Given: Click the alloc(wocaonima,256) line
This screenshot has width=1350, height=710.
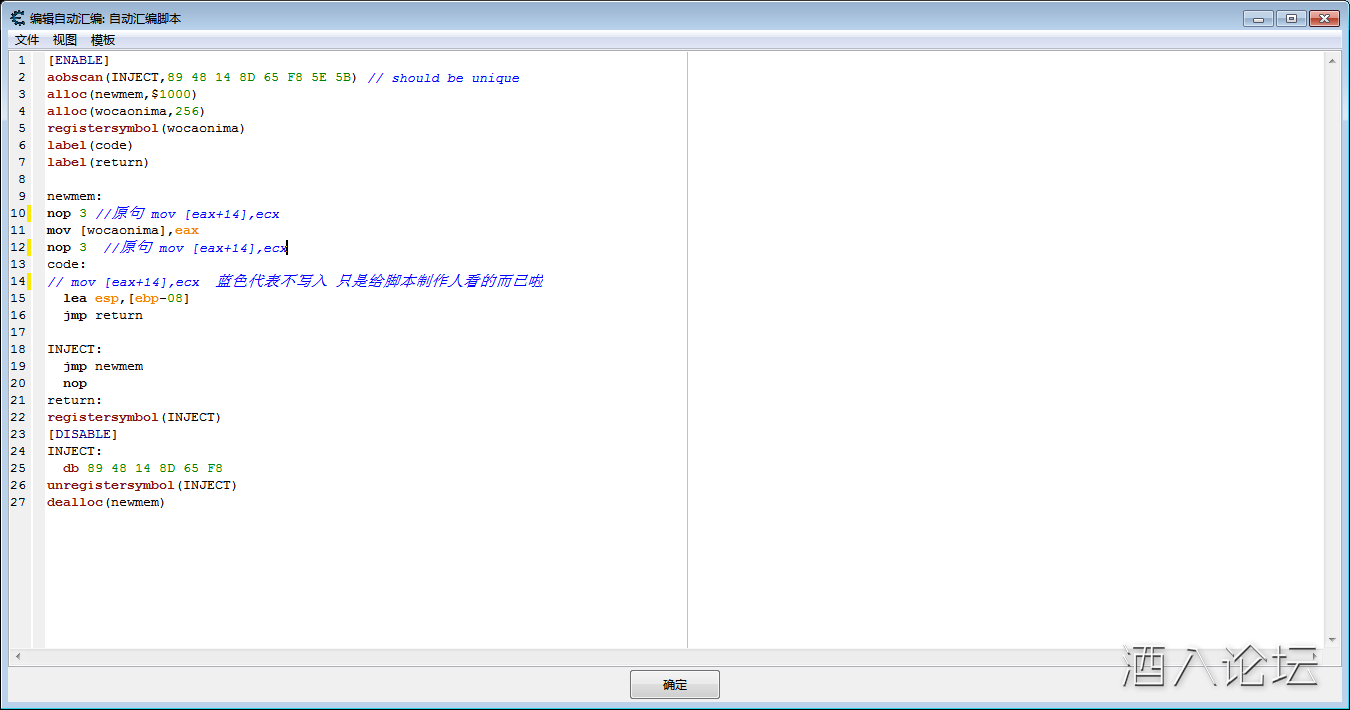Looking at the screenshot, I should click(126, 111).
